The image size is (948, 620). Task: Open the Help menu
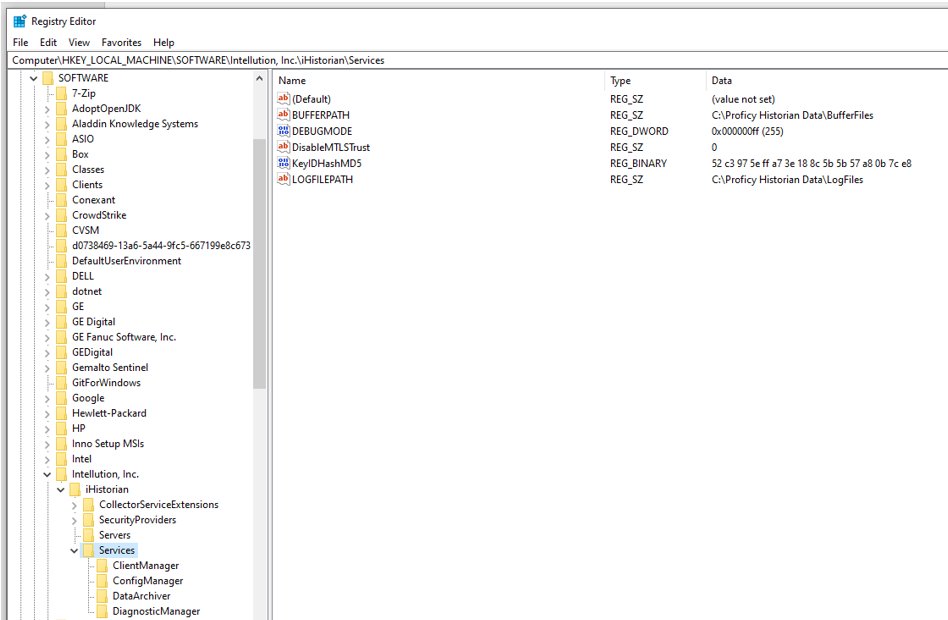(x=164, y=42)
